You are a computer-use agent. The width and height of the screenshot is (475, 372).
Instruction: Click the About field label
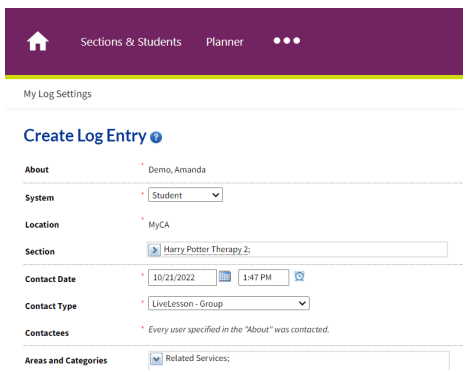click(x=37, y=170)
